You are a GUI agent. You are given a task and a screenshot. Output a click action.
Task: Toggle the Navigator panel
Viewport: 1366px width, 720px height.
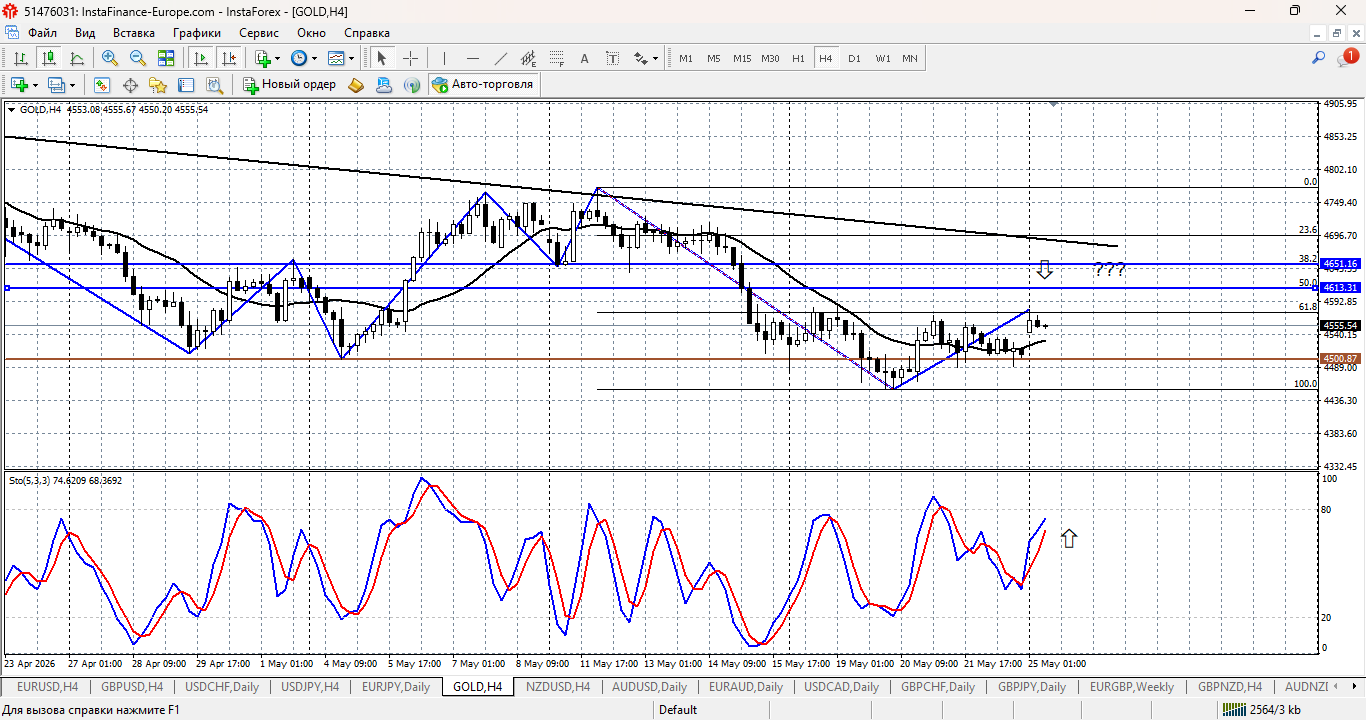pos(158,85)
